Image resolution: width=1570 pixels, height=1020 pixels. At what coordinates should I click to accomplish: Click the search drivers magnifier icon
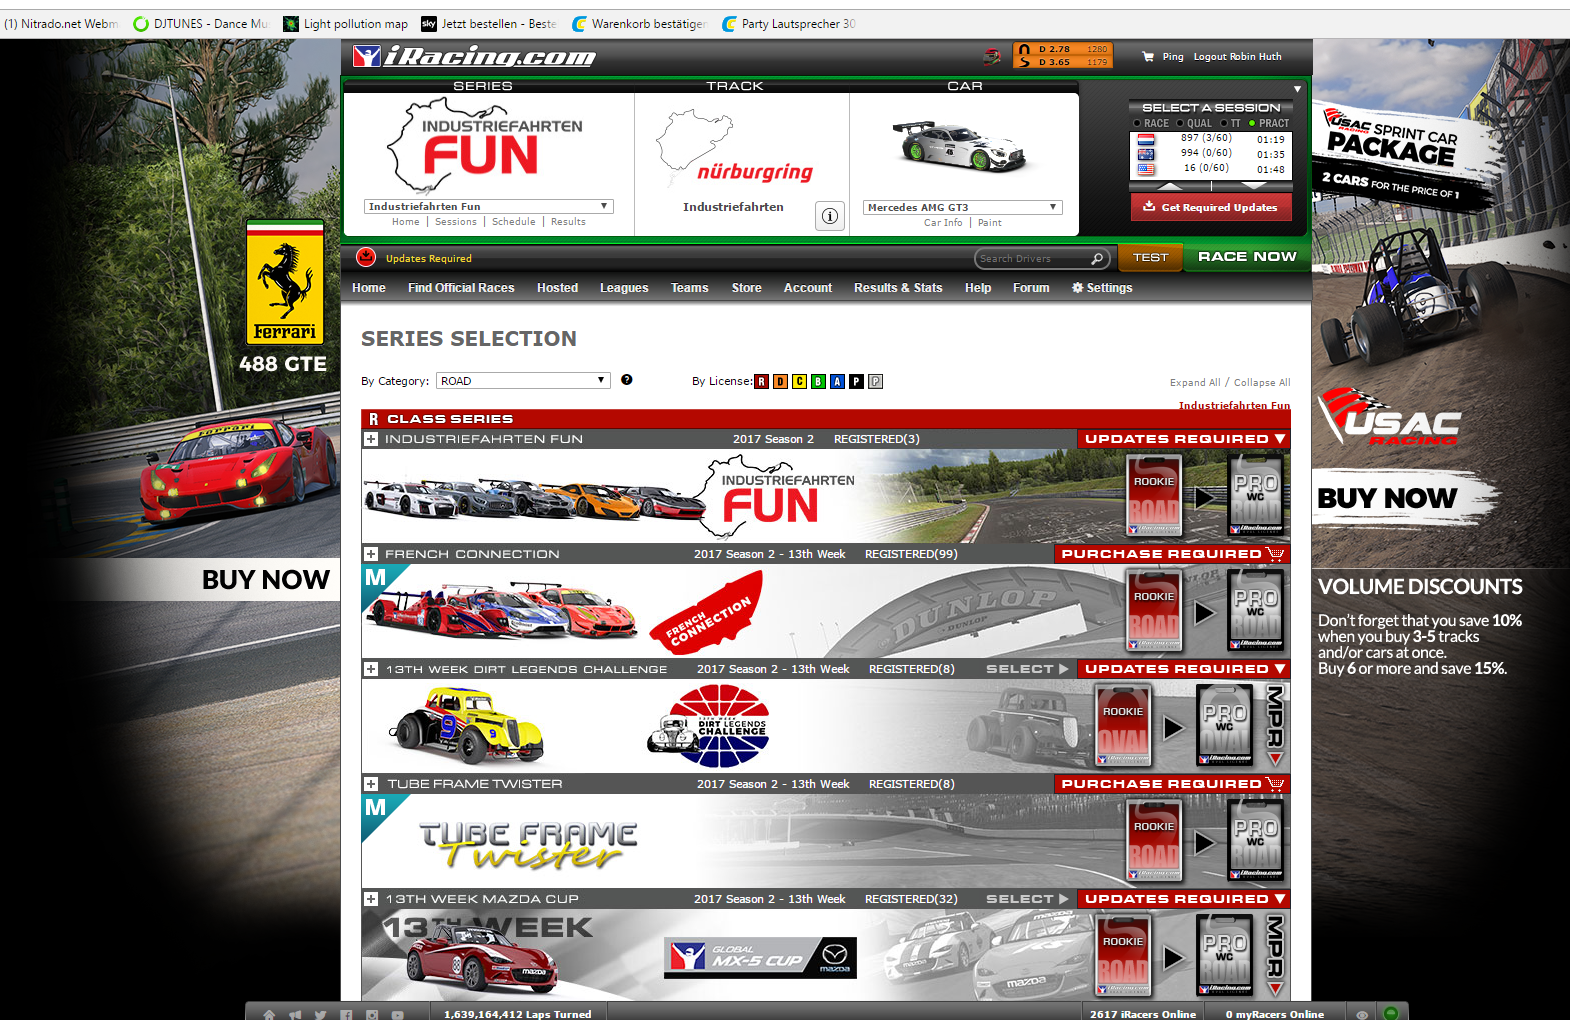pos(1097,259)
